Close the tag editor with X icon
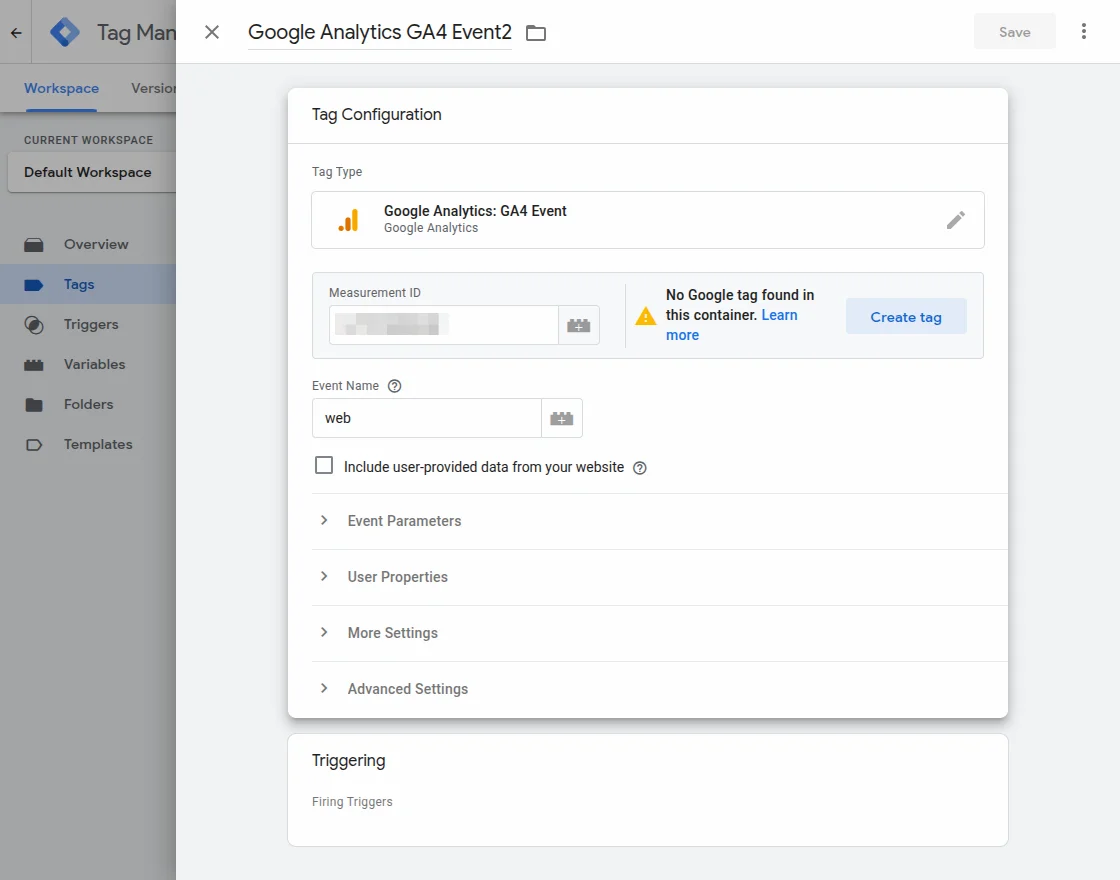1120x880 pixels. [212, 32]
